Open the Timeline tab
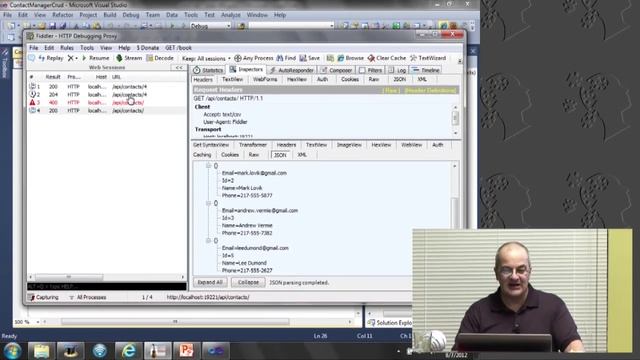640x360 pixels. pos(425,70)
